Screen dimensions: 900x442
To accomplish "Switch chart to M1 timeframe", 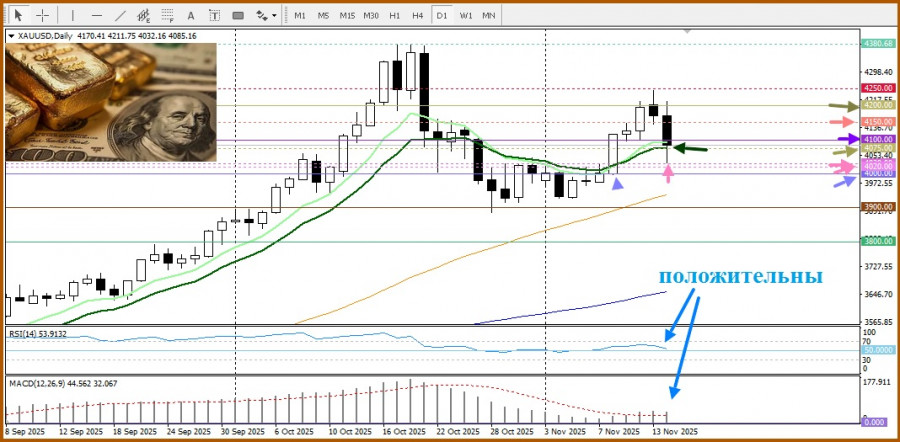I will tap(300, 15).
